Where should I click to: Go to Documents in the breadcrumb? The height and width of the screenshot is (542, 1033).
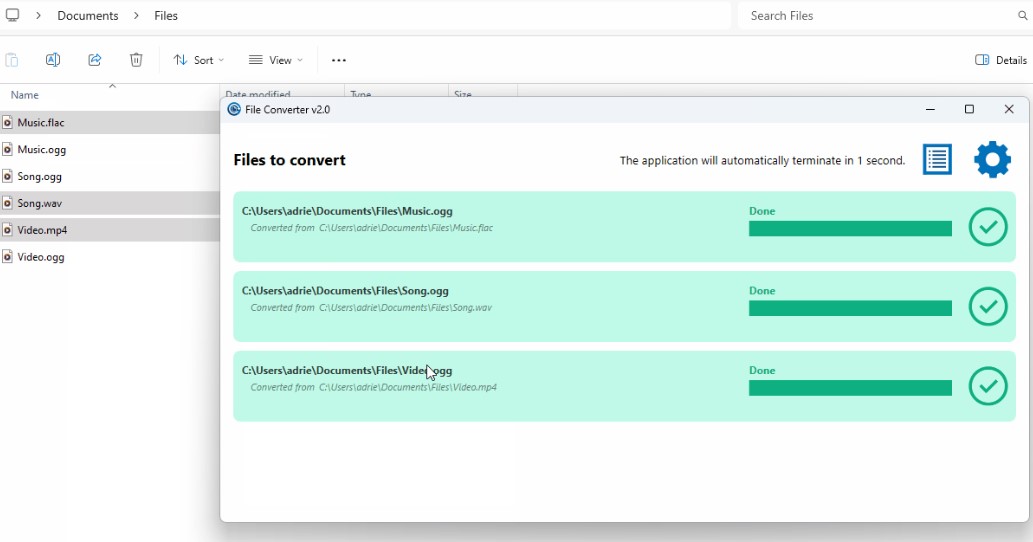tap(88, 15)
